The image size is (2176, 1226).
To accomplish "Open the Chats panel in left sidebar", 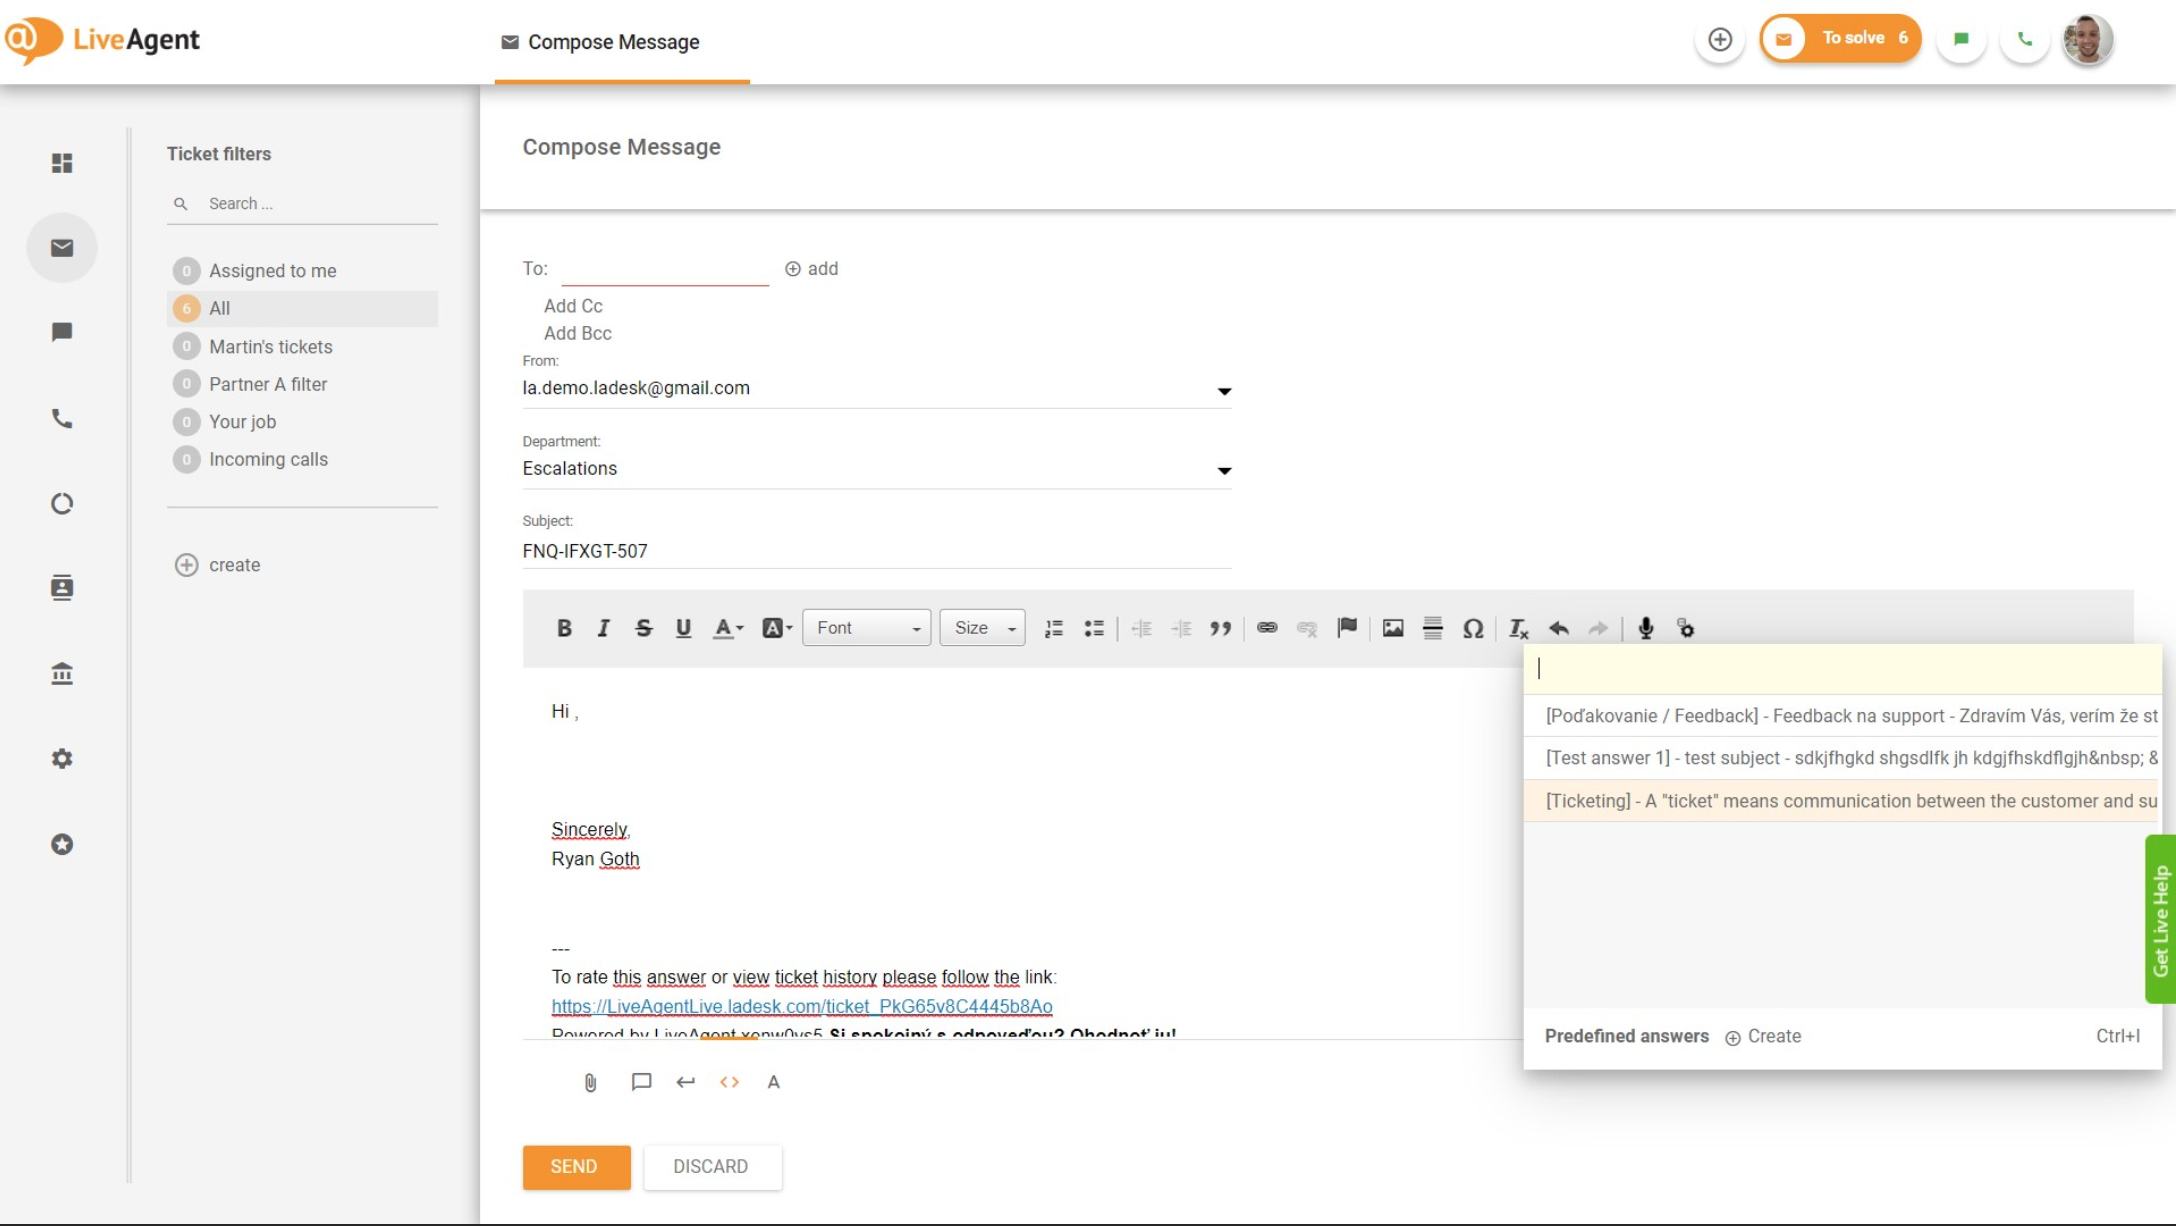I will [62, 332].
